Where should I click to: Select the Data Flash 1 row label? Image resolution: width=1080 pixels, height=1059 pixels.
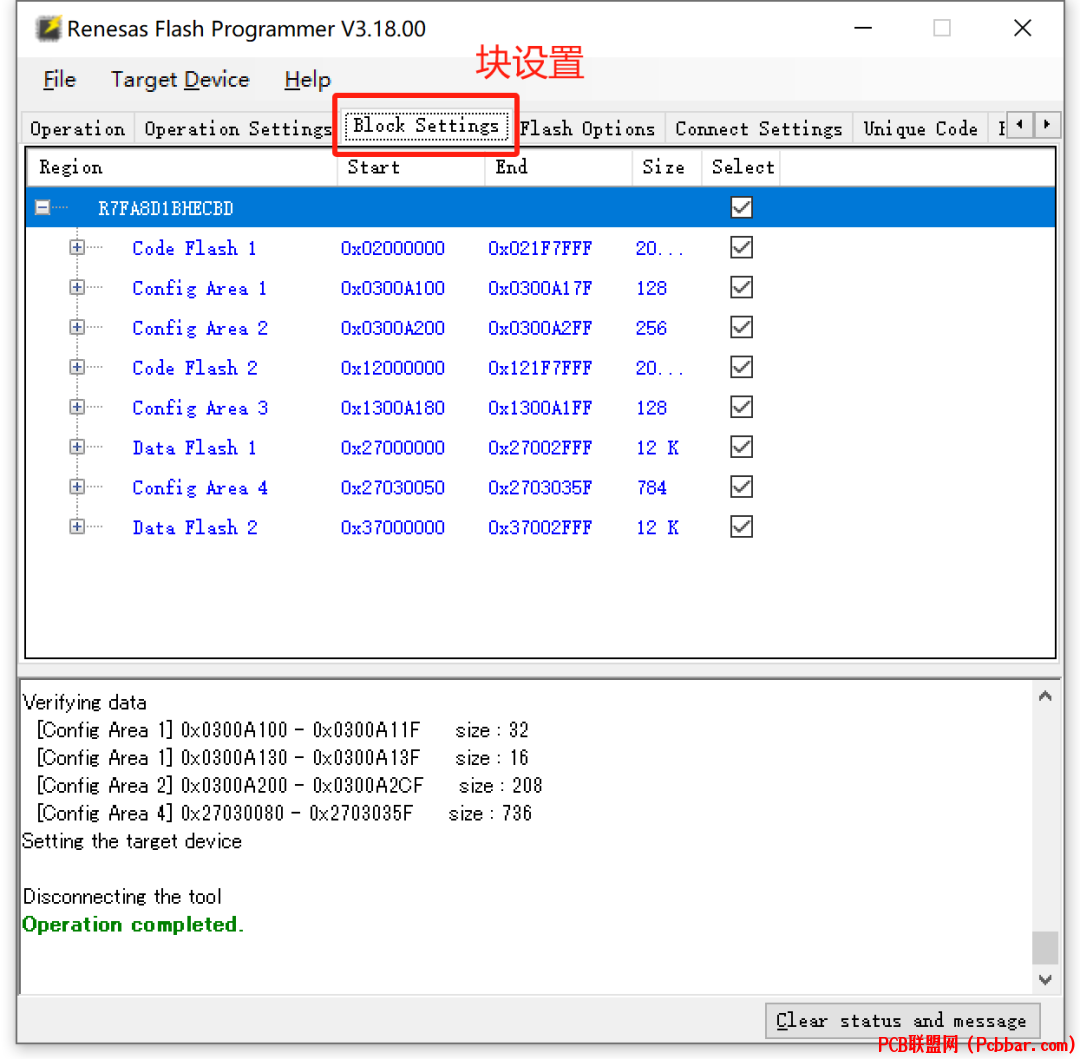click(194, 448)
